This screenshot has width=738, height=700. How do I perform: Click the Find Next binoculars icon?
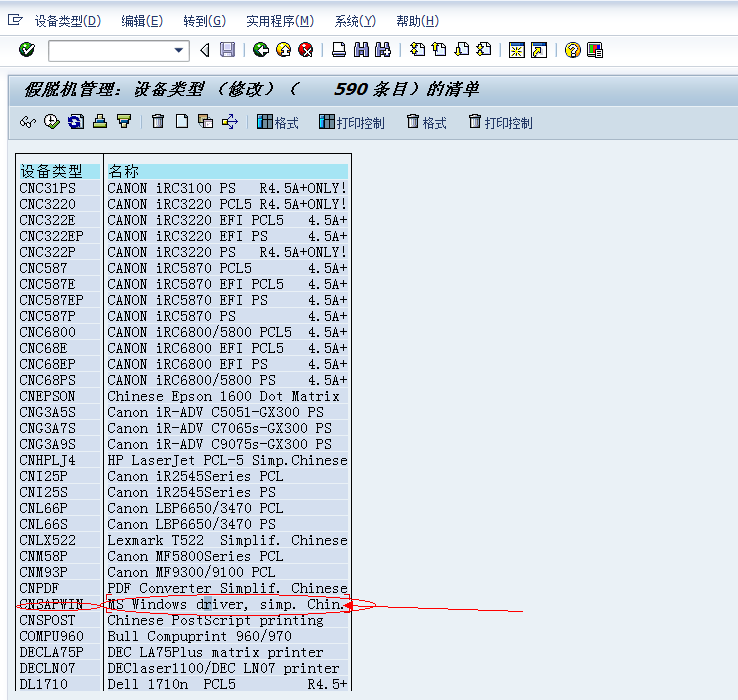[383, 50]
